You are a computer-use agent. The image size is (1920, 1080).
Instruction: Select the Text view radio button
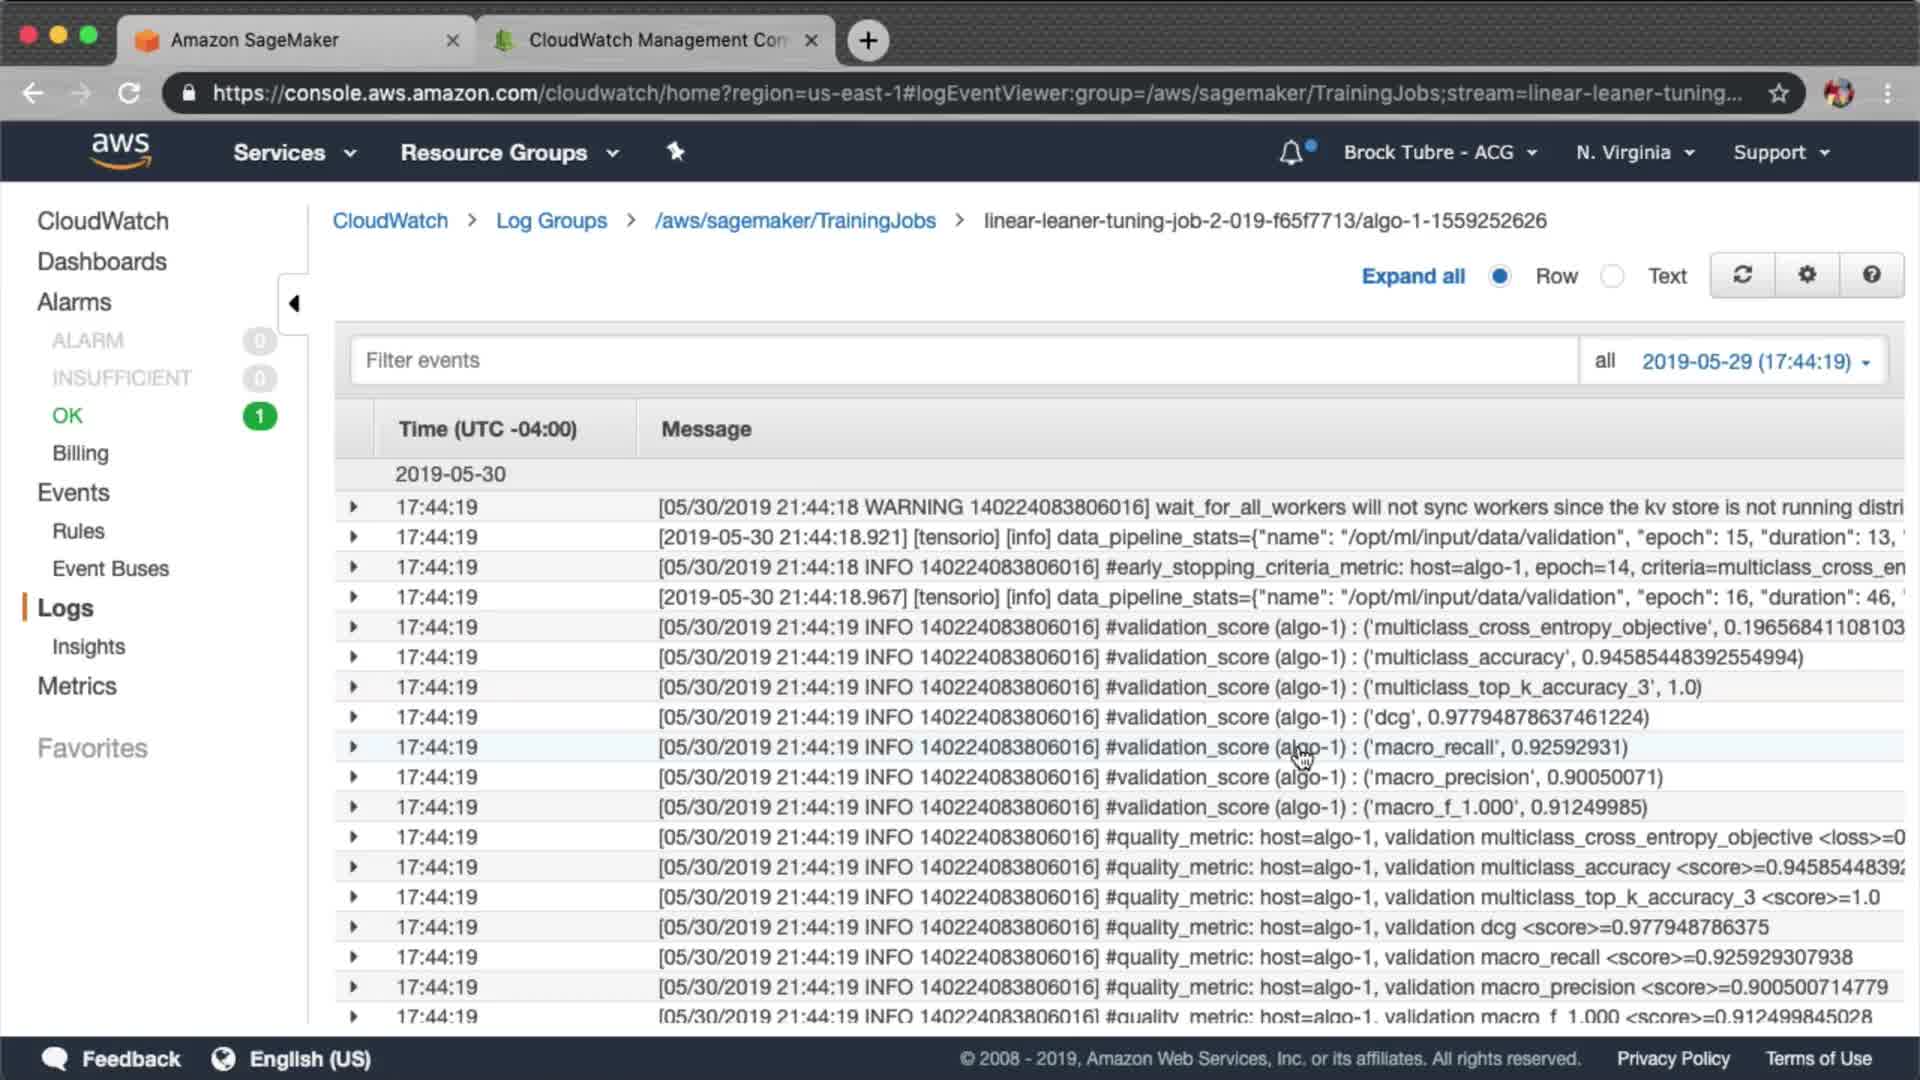click(x=1611, y=276)
